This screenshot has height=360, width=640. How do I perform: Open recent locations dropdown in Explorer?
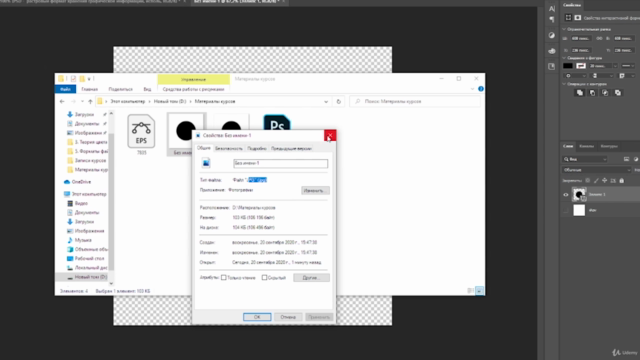click(82, 102)
